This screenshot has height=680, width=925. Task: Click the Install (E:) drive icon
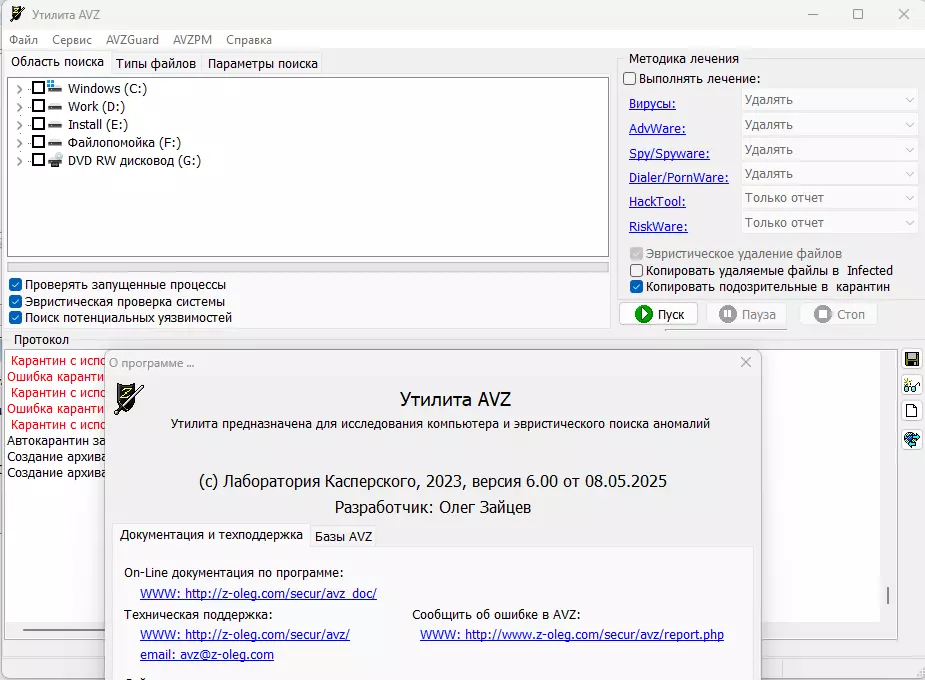55,124
